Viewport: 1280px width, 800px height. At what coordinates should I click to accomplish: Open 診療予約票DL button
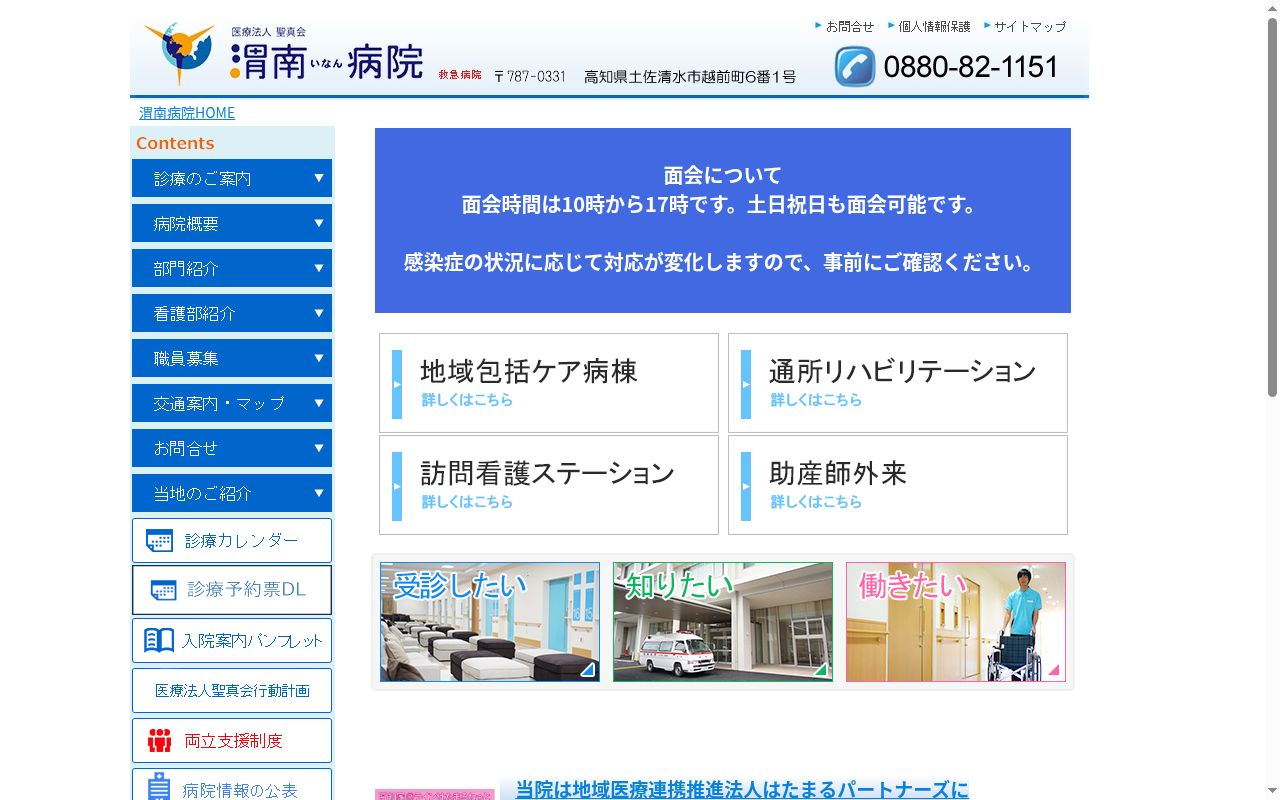232,590
